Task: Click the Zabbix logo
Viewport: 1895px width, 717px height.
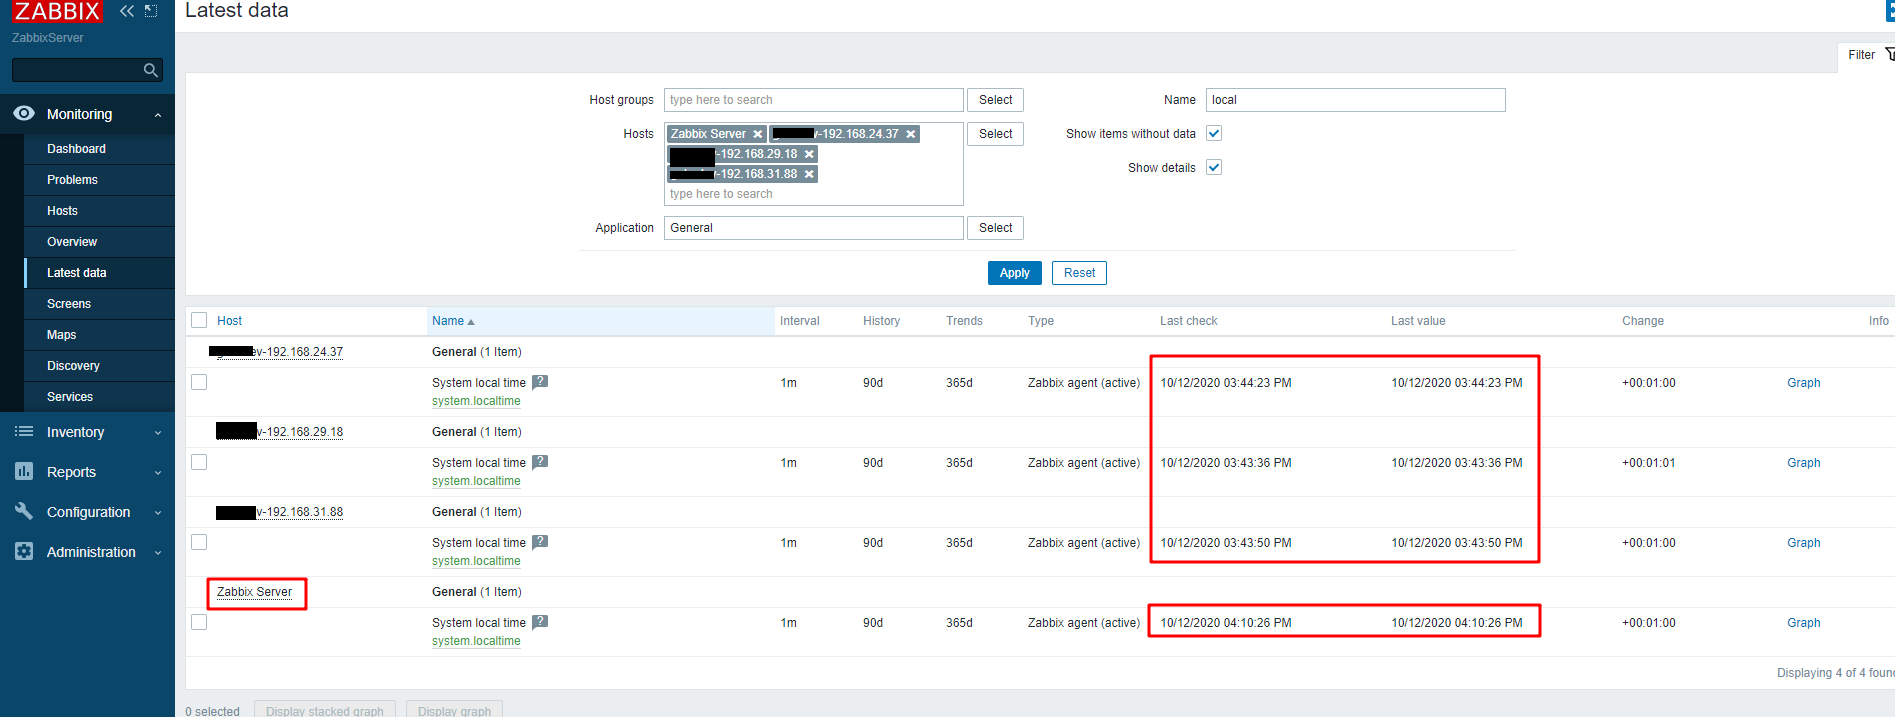Action: point(57,11)
